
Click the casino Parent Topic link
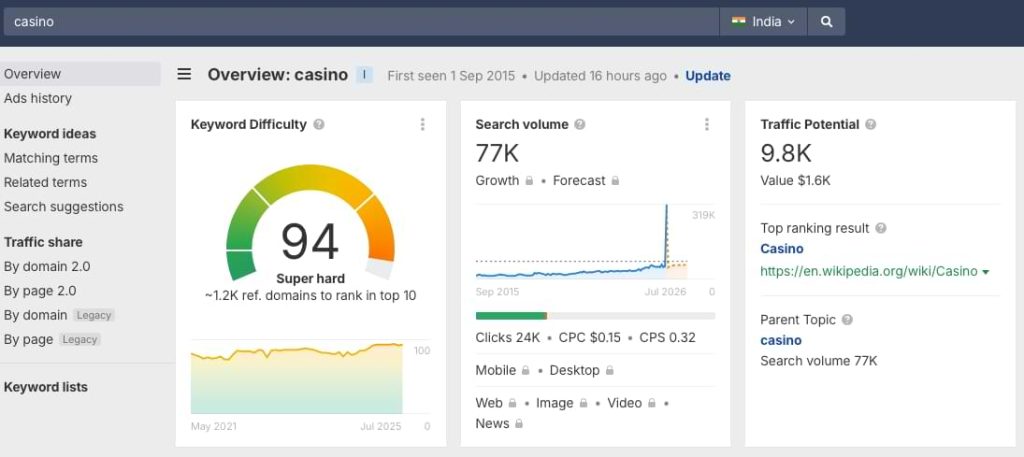(780, 340)
